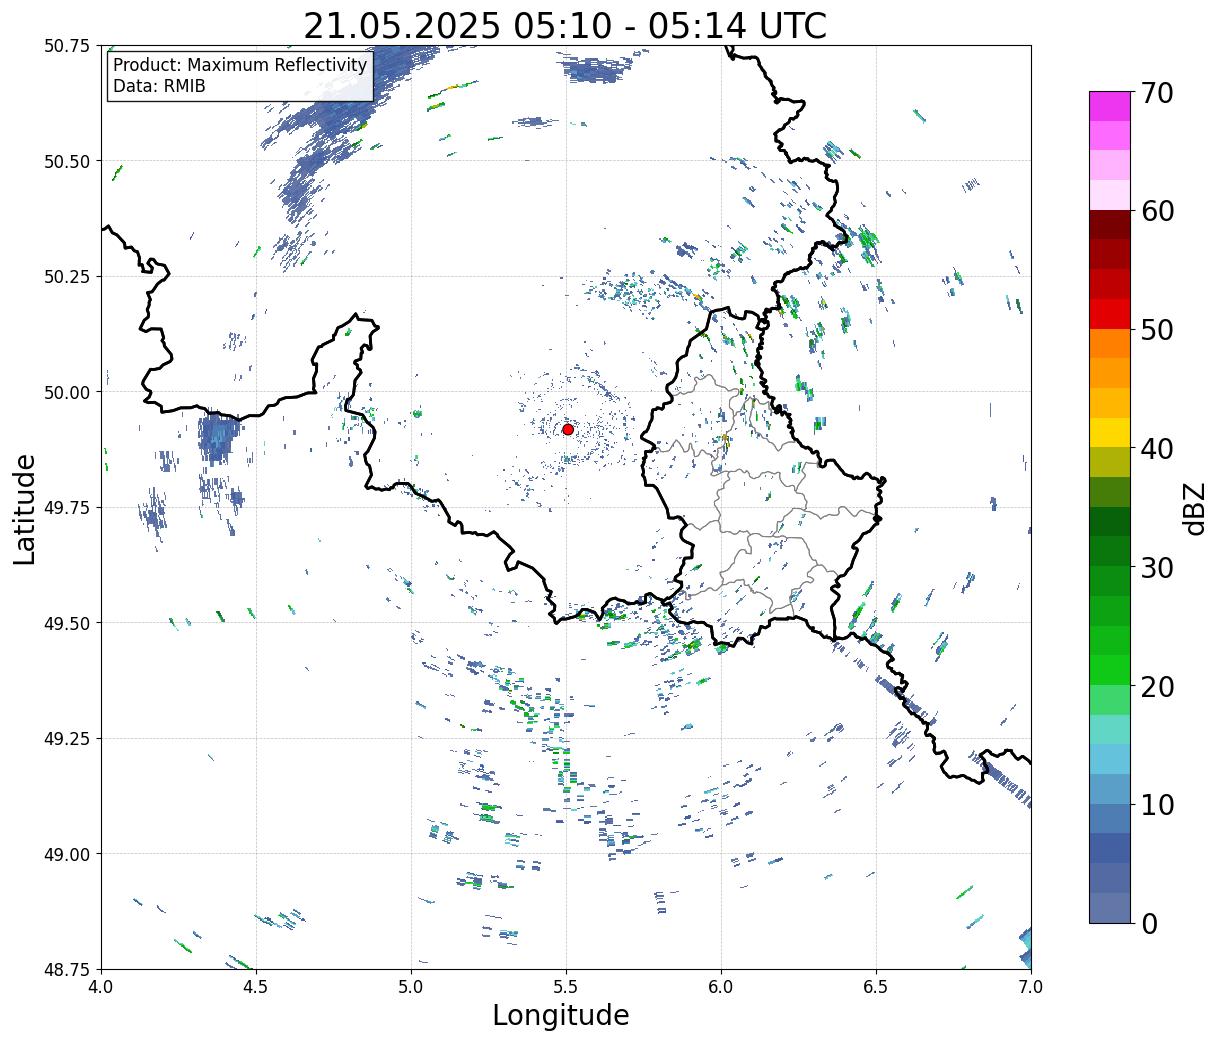The width and height of the screenshot is (1219, 1040).
Task: Click the colorbar tick label 20
Action: (x=1157, y=686)
